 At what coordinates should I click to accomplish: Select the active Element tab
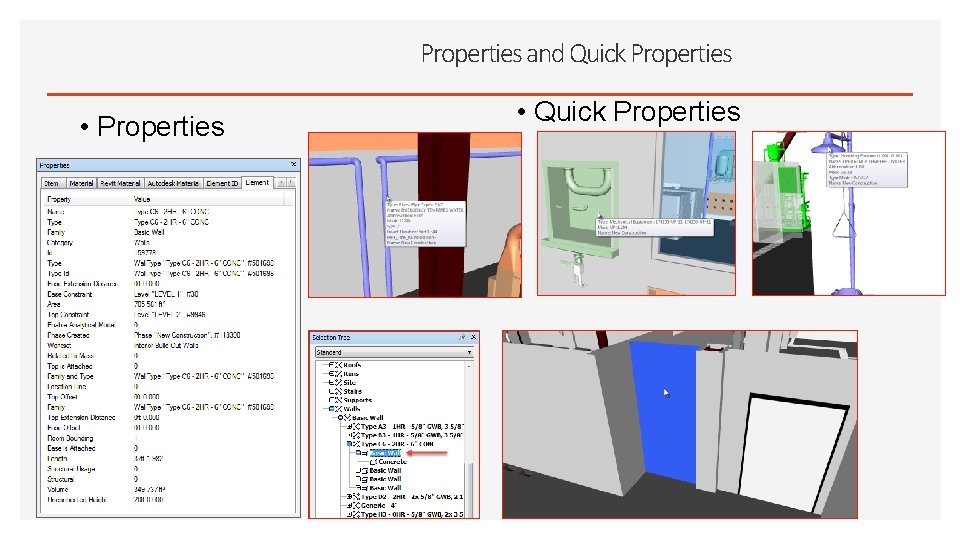coord(257,182)
